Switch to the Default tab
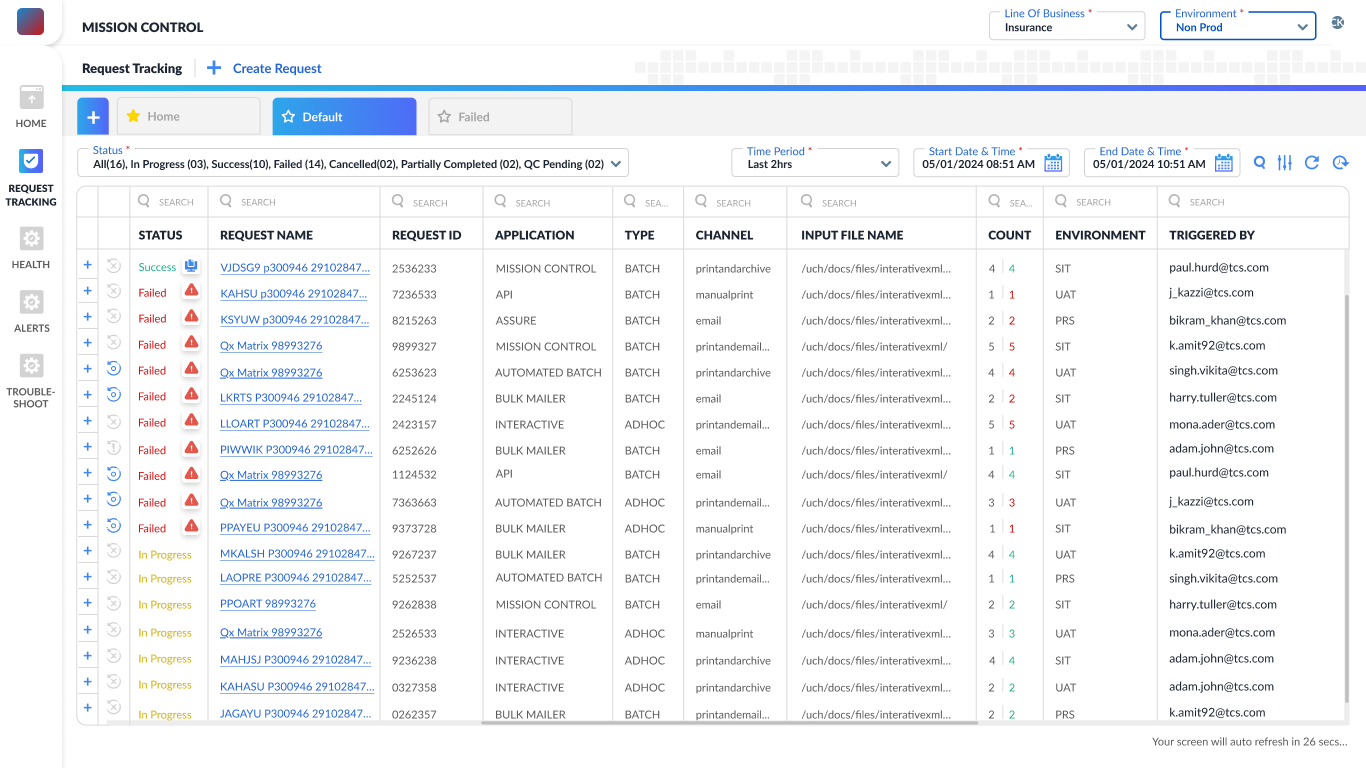 click(344, 117)
